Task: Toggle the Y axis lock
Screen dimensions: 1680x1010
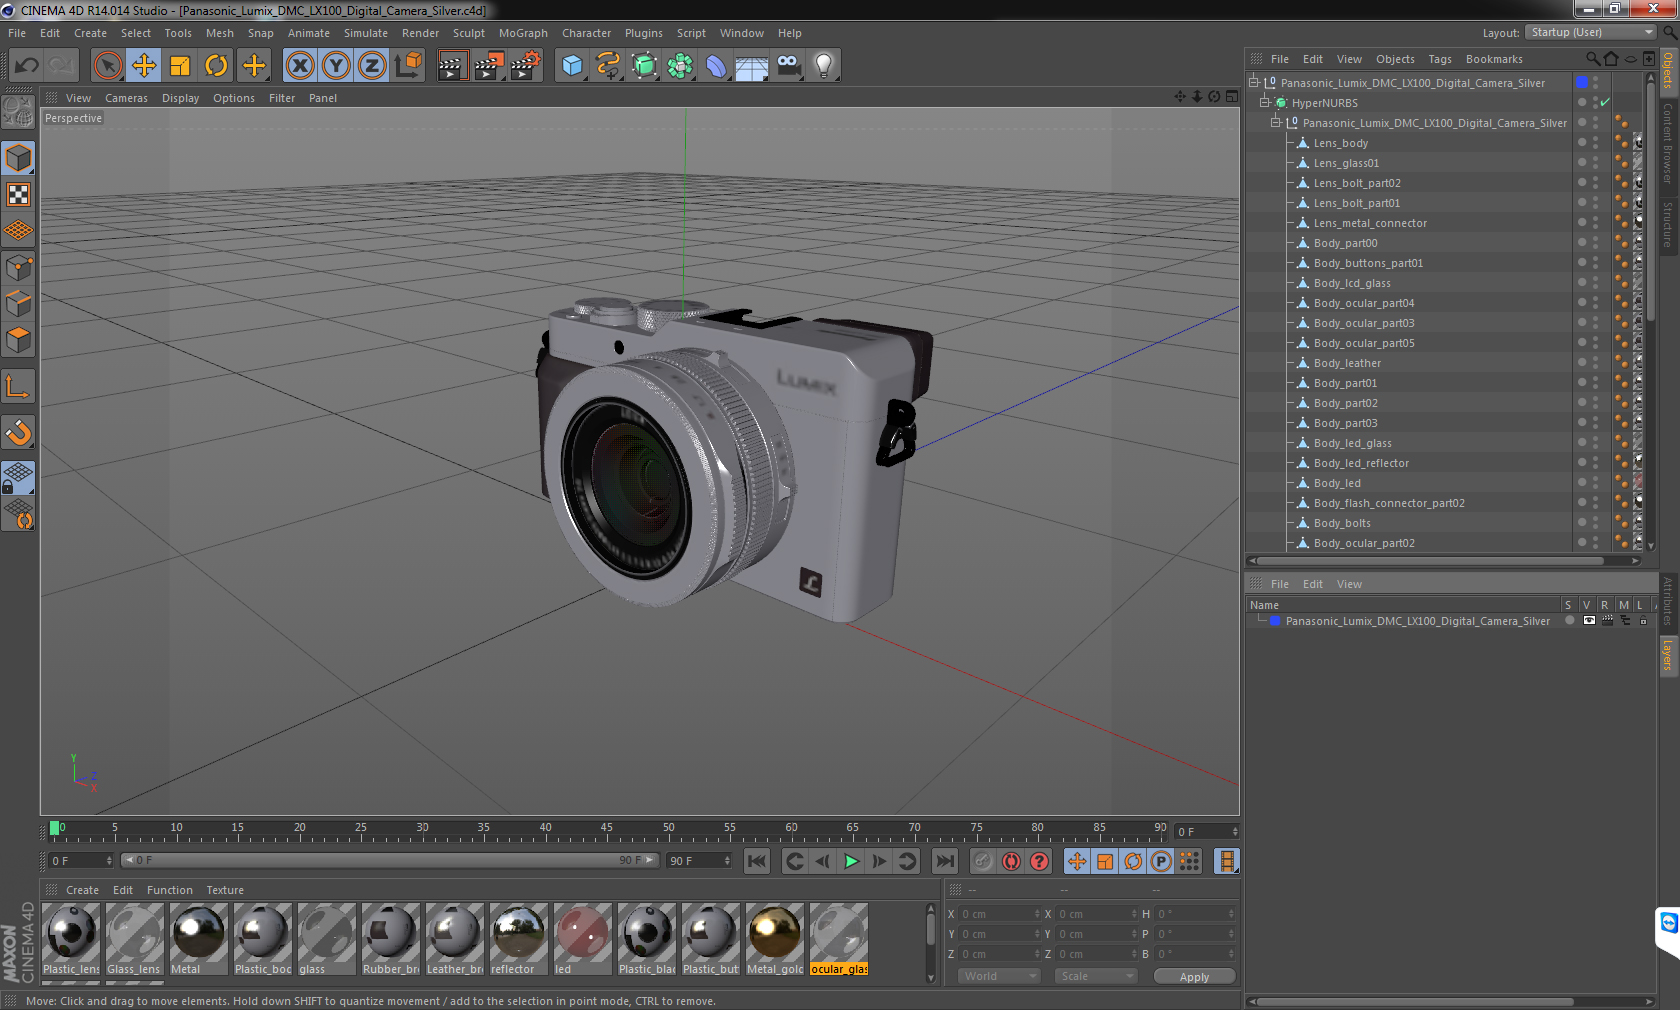Action: click(x=336, y=66)
